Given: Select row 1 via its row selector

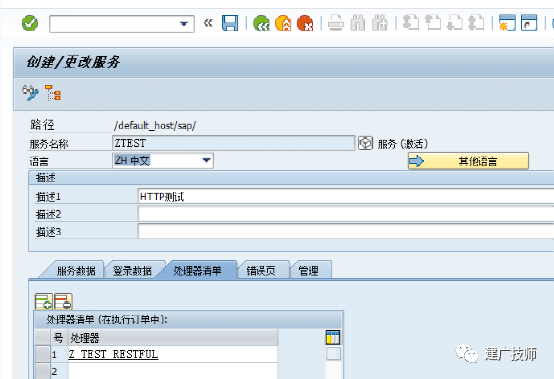Looking at the screenshot, I should coord(42,354).
